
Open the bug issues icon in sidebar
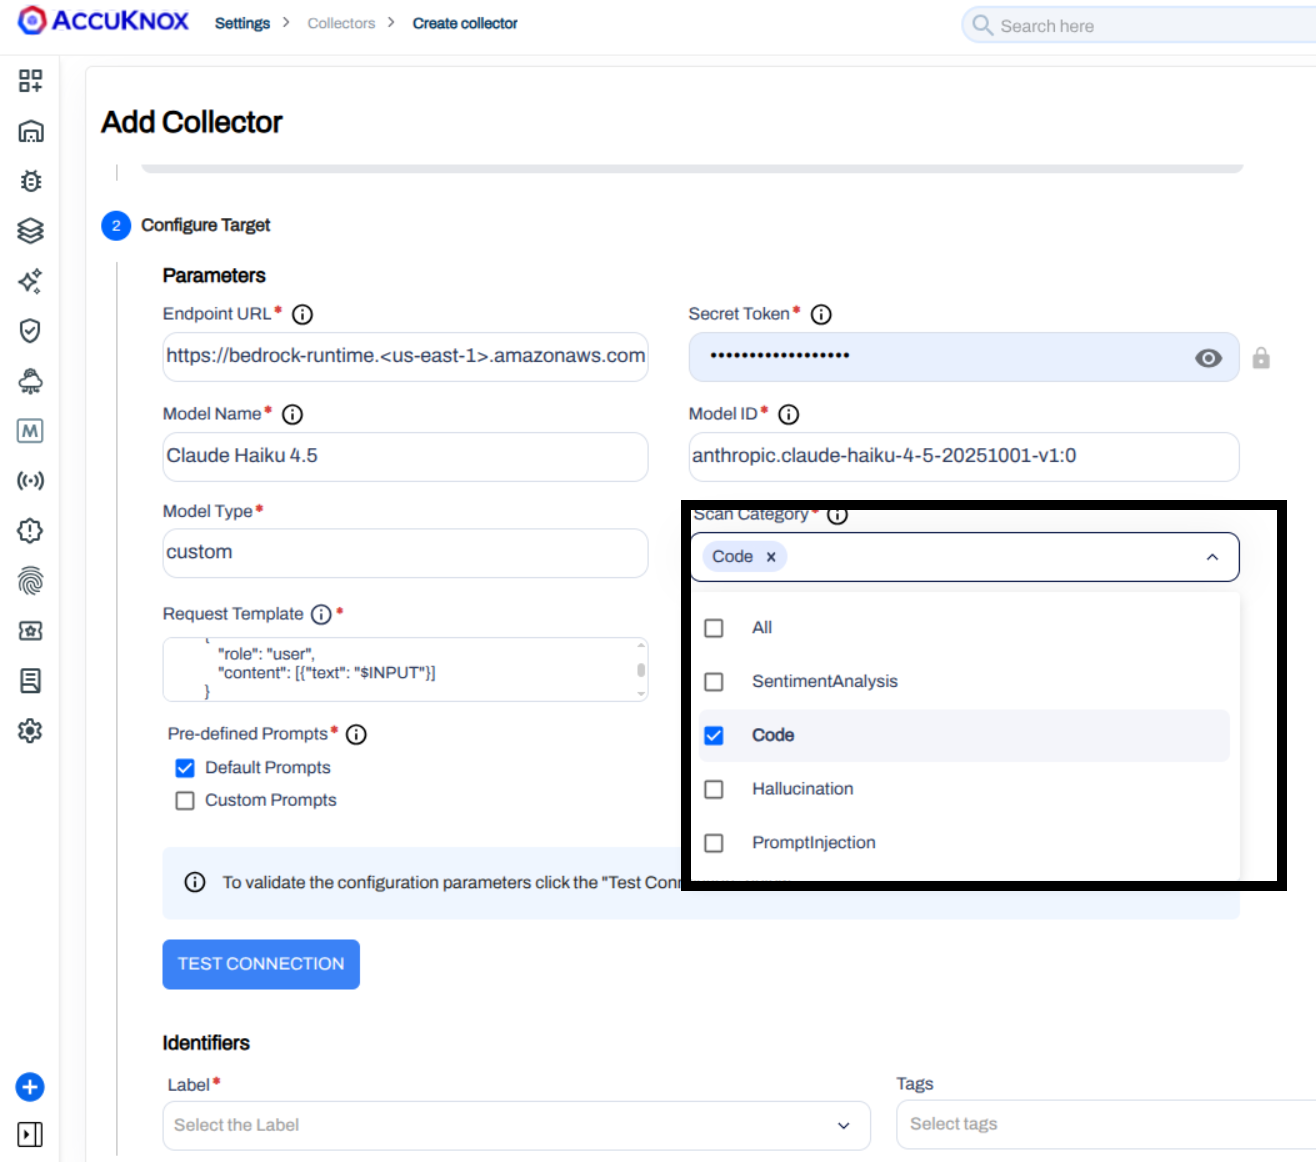coord(30,181)
